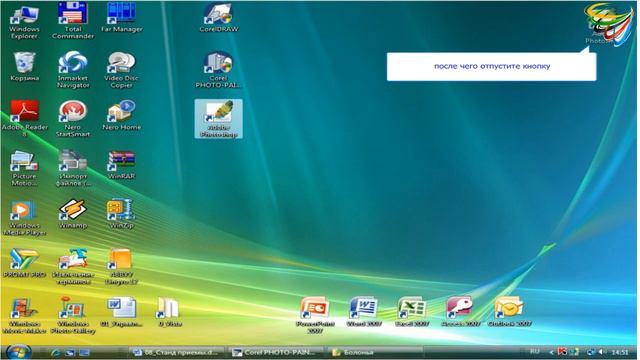Screen dimensions: 640x360
Task: Select the Nero StartSmart icon
Action: pyautogui.click(x=73, y=119)
